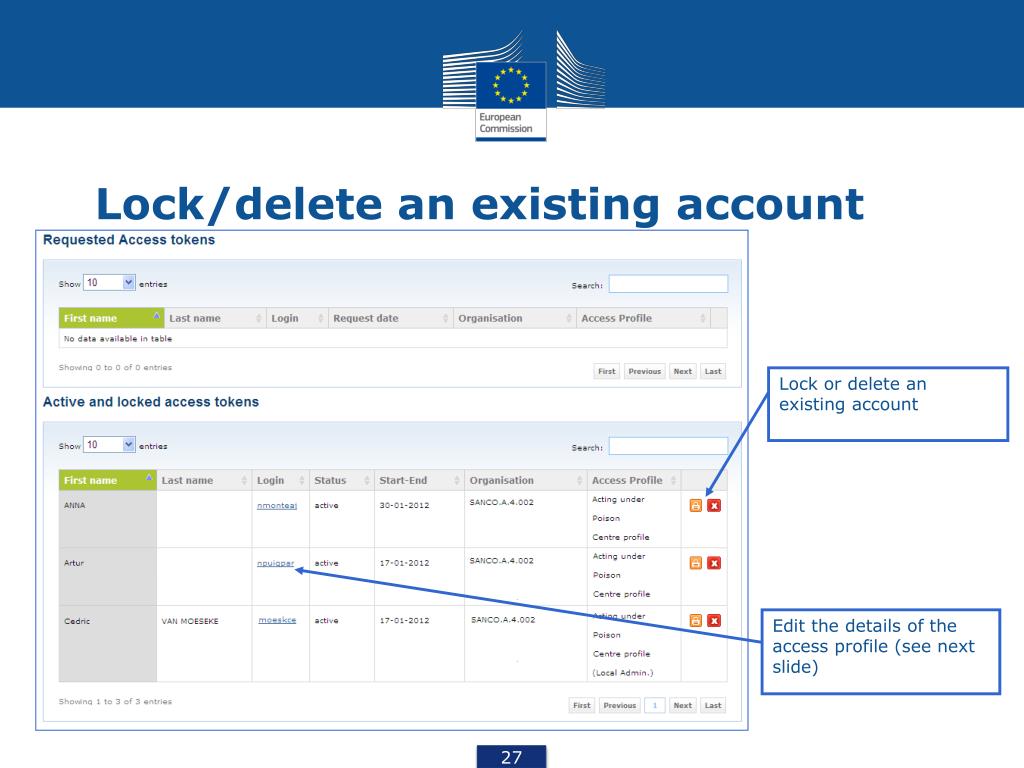The width and height of the screenshot is (1024, 768).
Task: Open login link npuigper
Action: (276, 563)
